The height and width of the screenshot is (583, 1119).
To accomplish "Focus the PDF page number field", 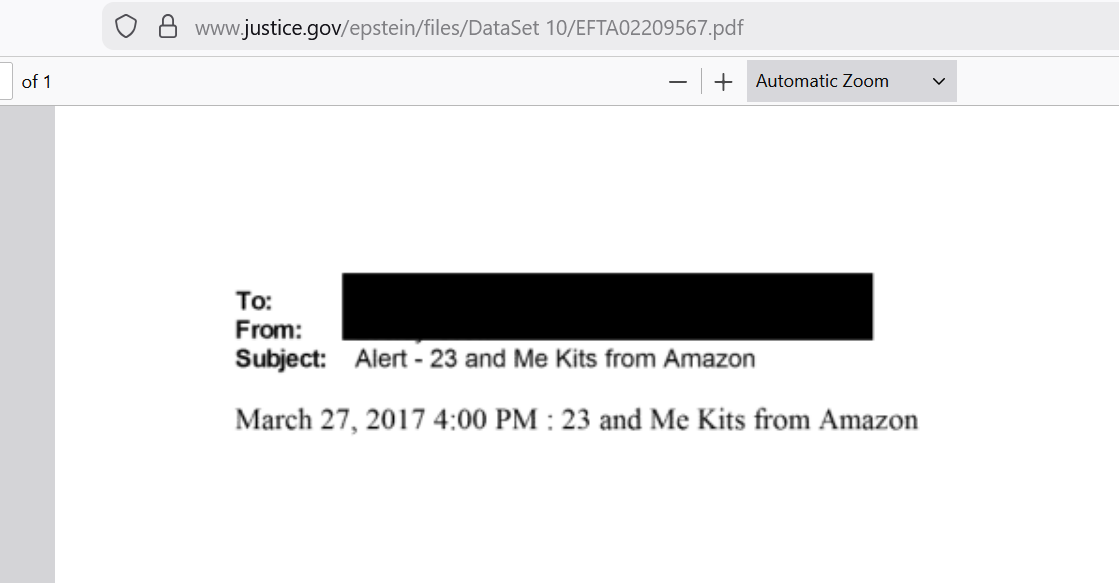I will (6, 81).
